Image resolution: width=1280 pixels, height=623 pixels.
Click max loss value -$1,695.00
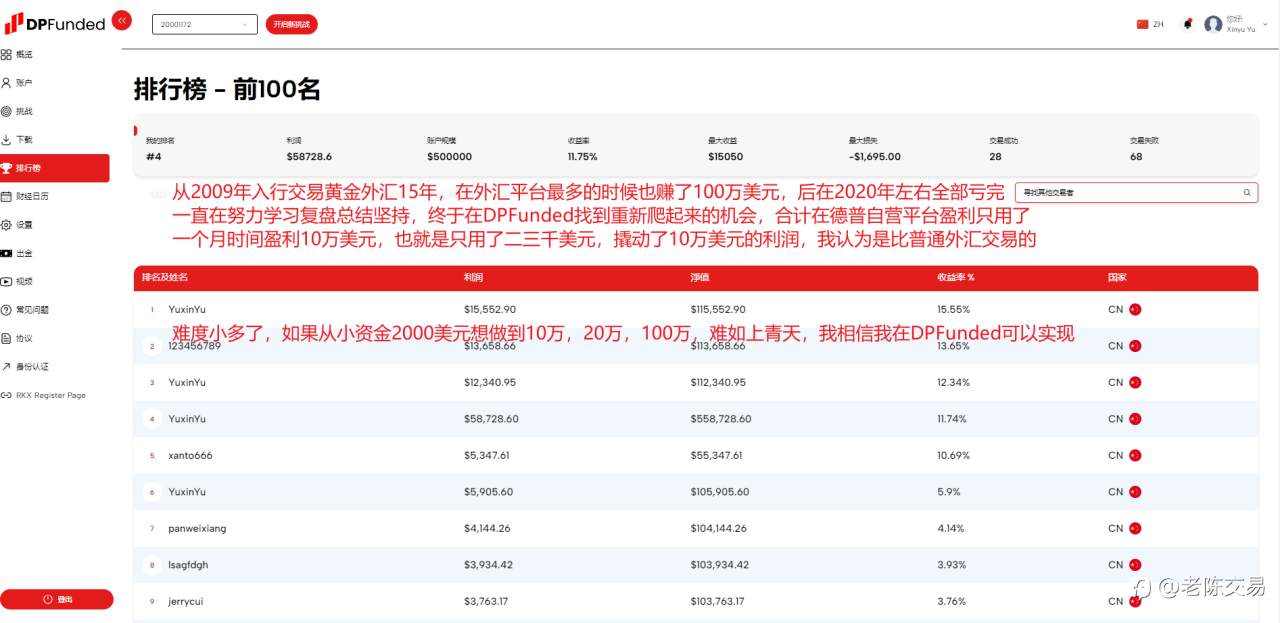tap(875, 157)
